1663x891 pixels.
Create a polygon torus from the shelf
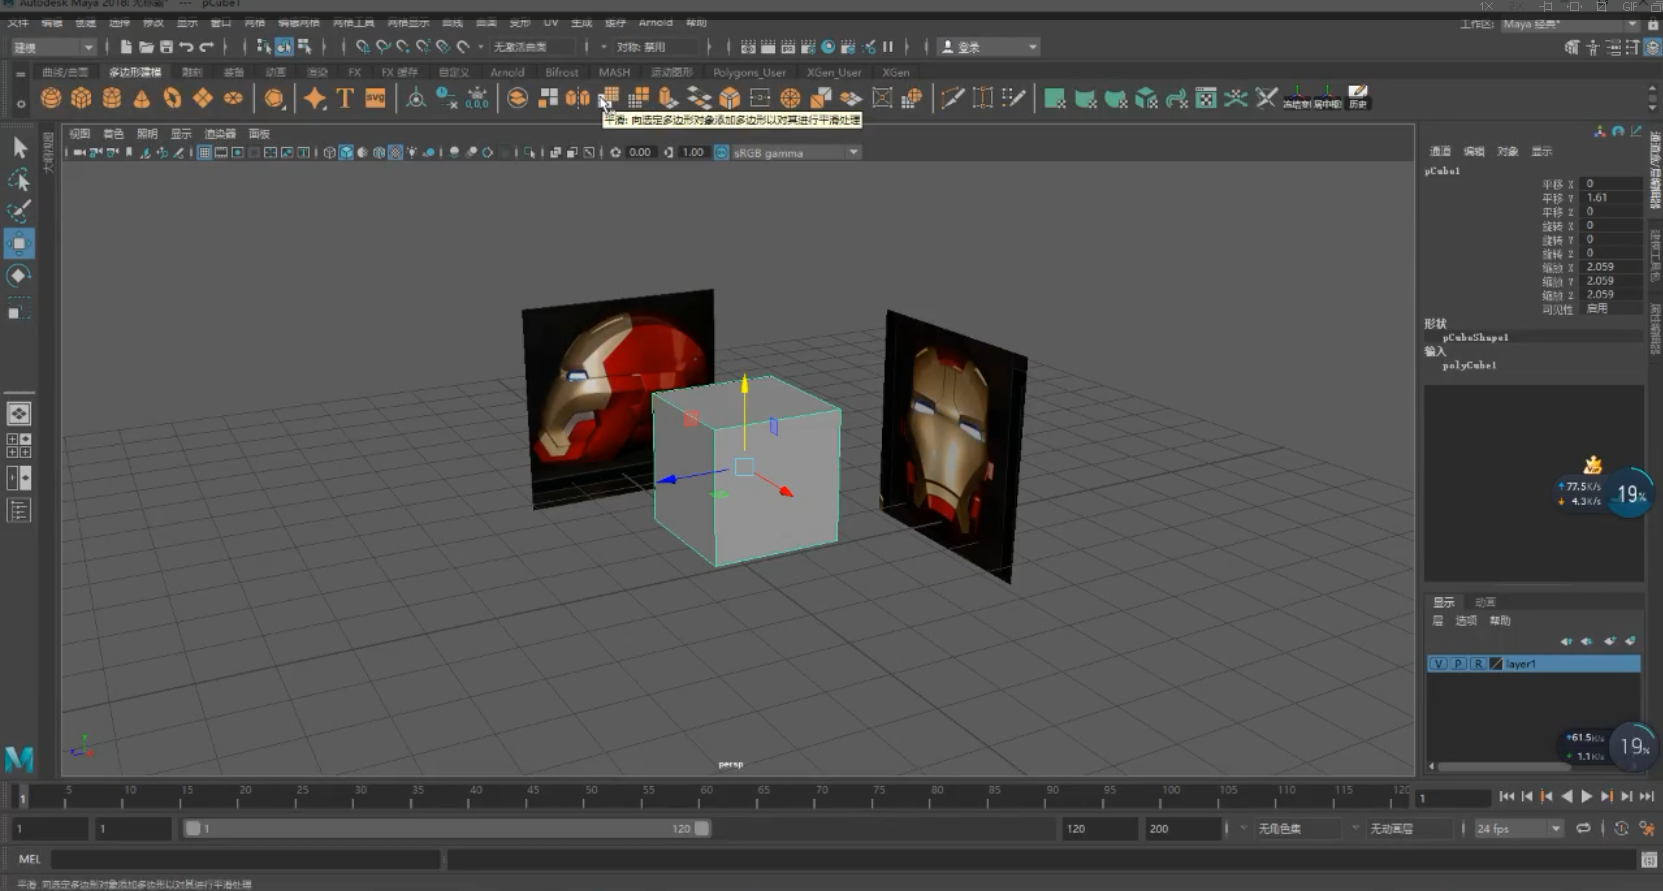pos(172,98)
